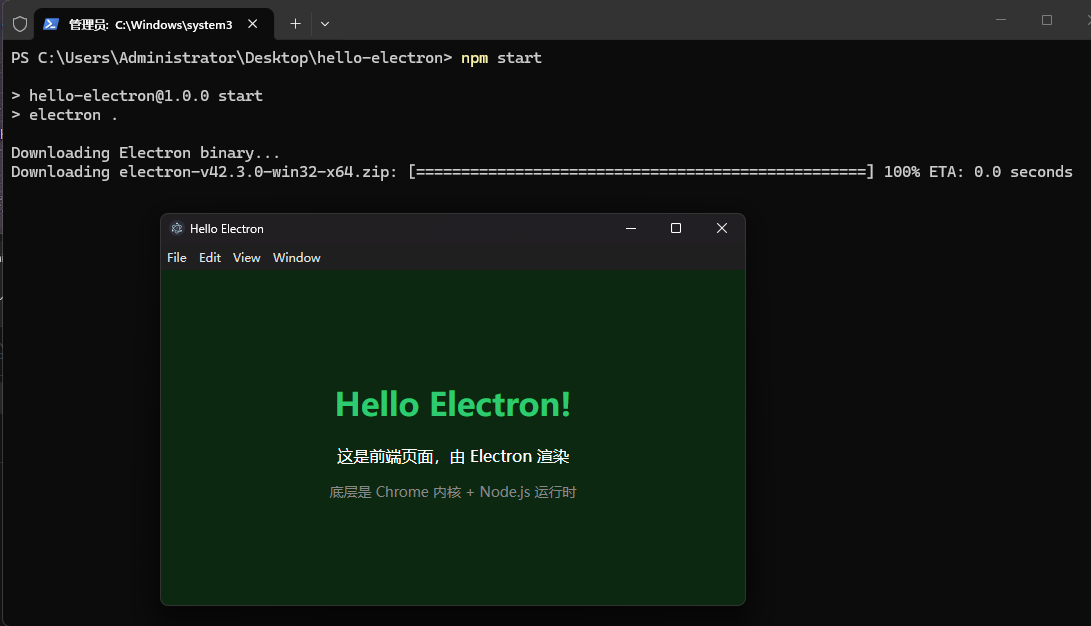1091x626 pixels.
Task: Minimize the Hello Electron window
Action: point(631,228)
